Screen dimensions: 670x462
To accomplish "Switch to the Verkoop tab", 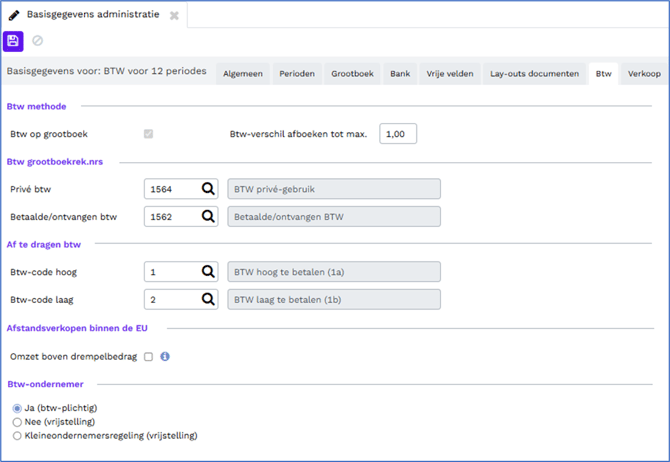I will coord(643,73).
